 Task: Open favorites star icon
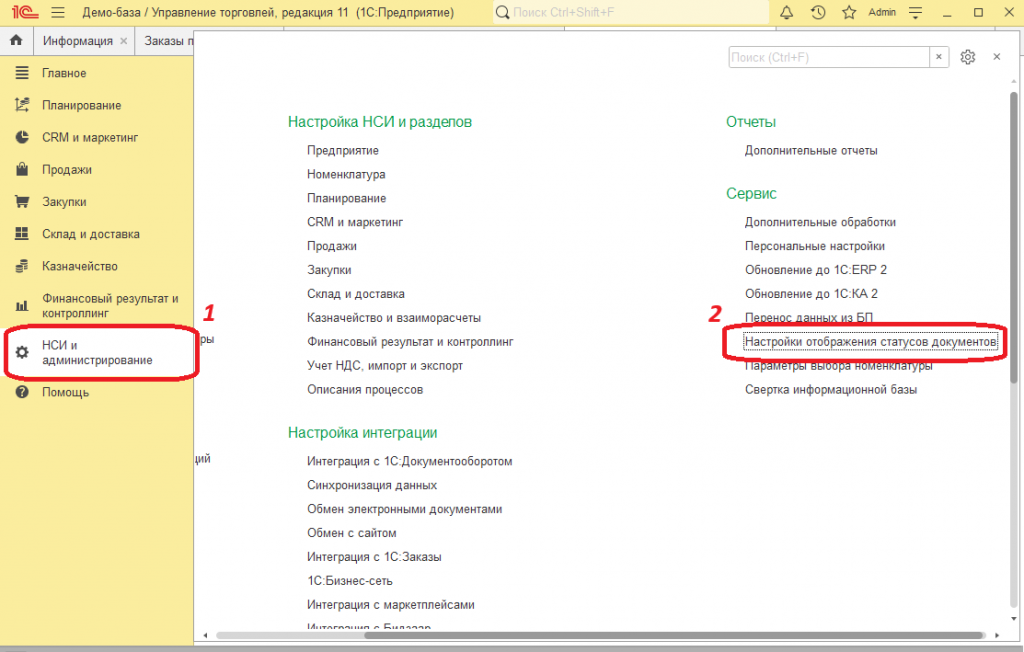click(x=849, y=12)
